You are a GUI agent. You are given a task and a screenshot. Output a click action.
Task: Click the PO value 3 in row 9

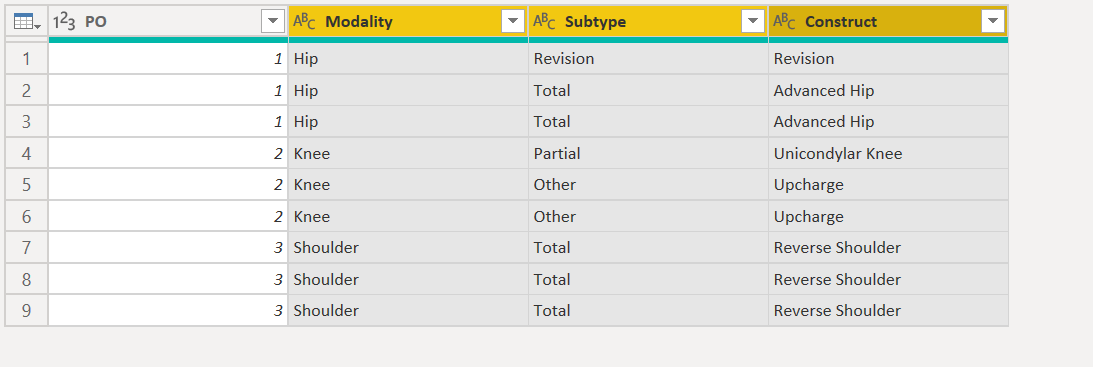[x=168, y=310]
